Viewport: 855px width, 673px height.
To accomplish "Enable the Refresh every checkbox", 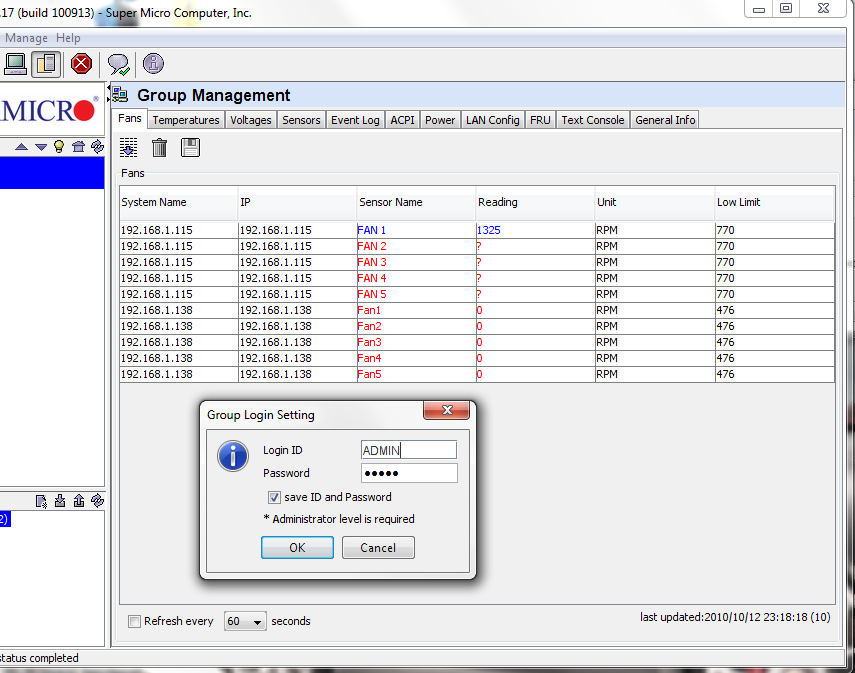I will (134, 621).
